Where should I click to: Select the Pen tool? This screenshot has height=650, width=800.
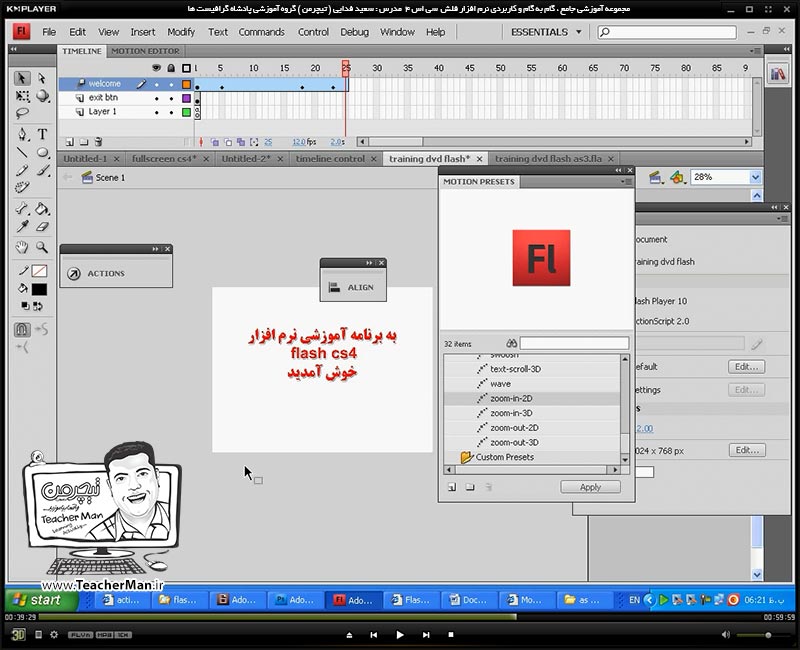[x=22, y=134]
